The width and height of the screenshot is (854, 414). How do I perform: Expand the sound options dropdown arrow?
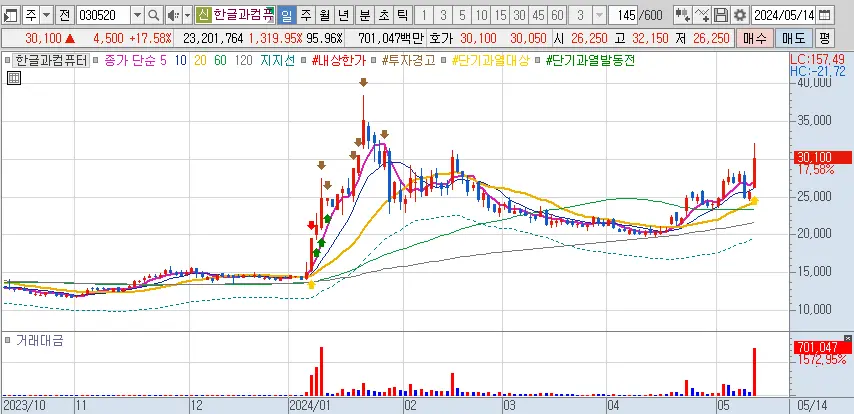[x=187, y=15]
